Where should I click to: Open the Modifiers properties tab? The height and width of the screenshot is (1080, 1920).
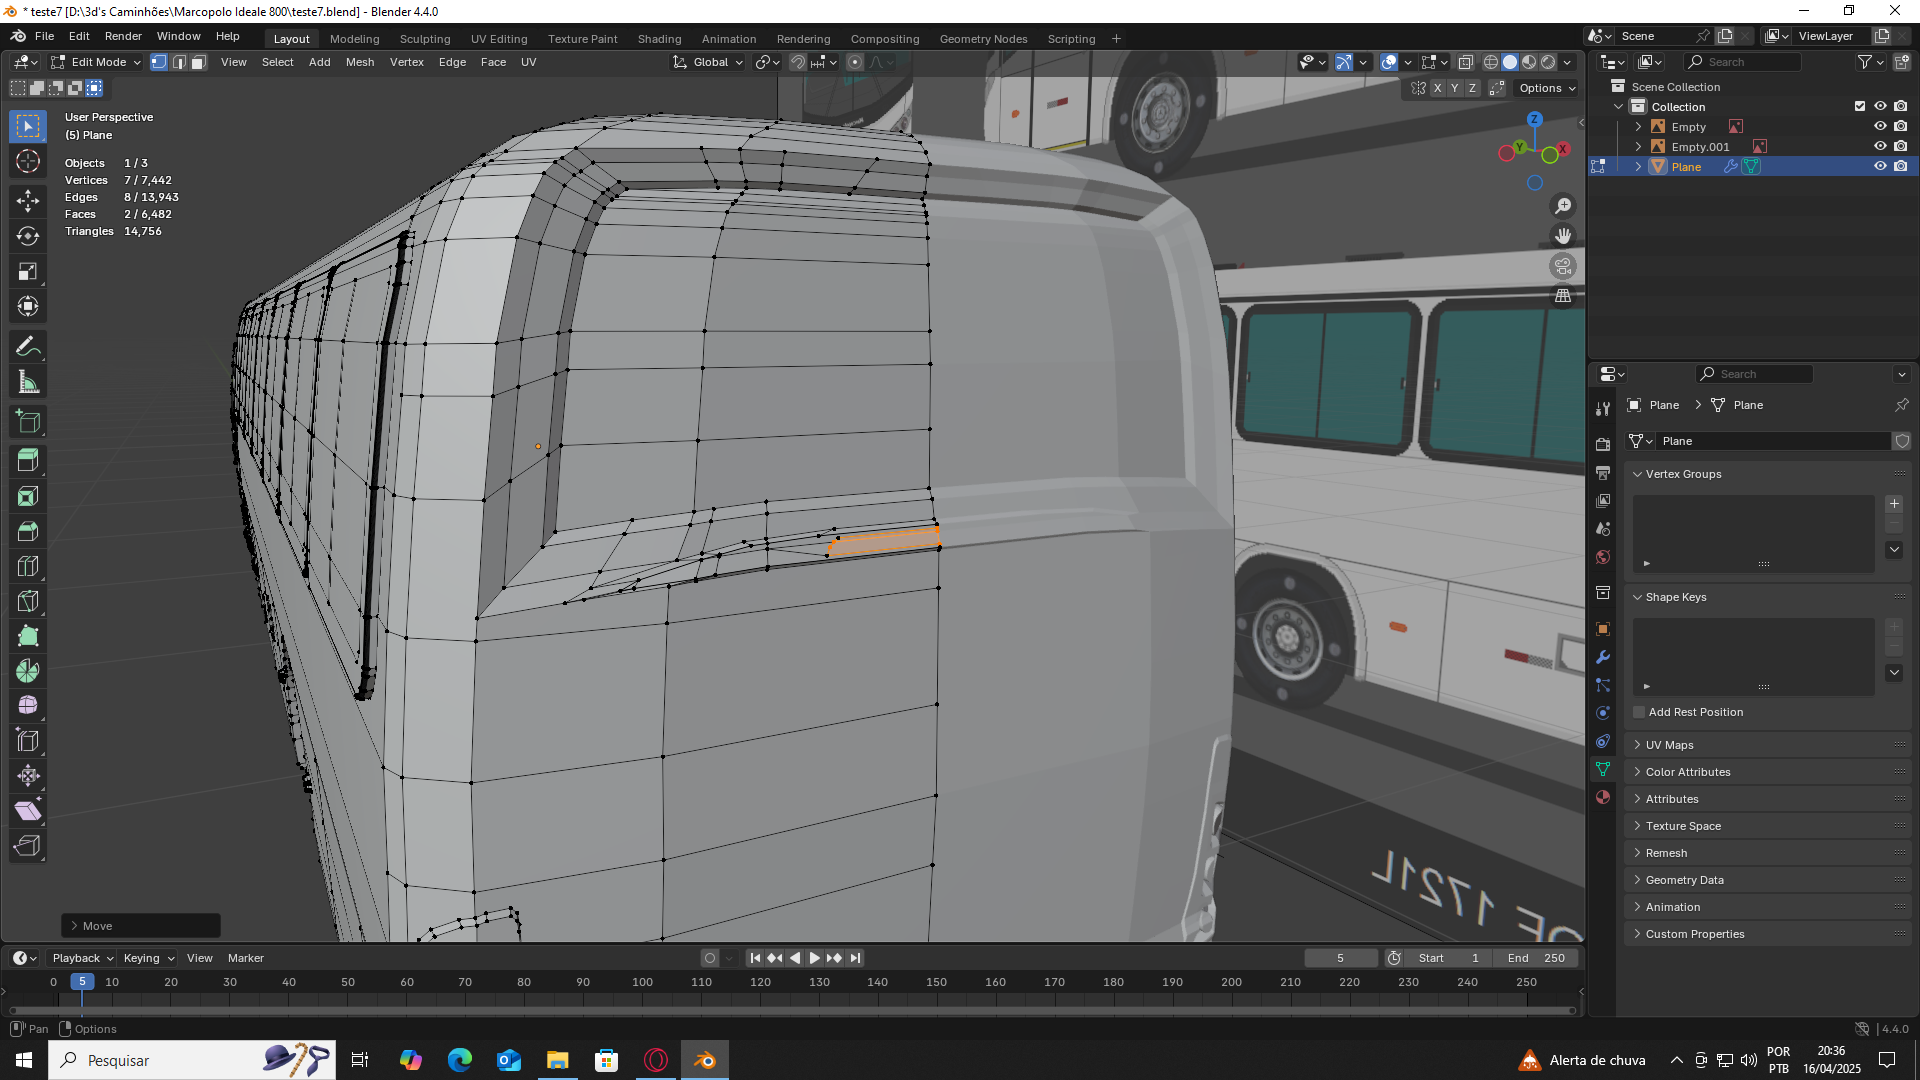1603,657
